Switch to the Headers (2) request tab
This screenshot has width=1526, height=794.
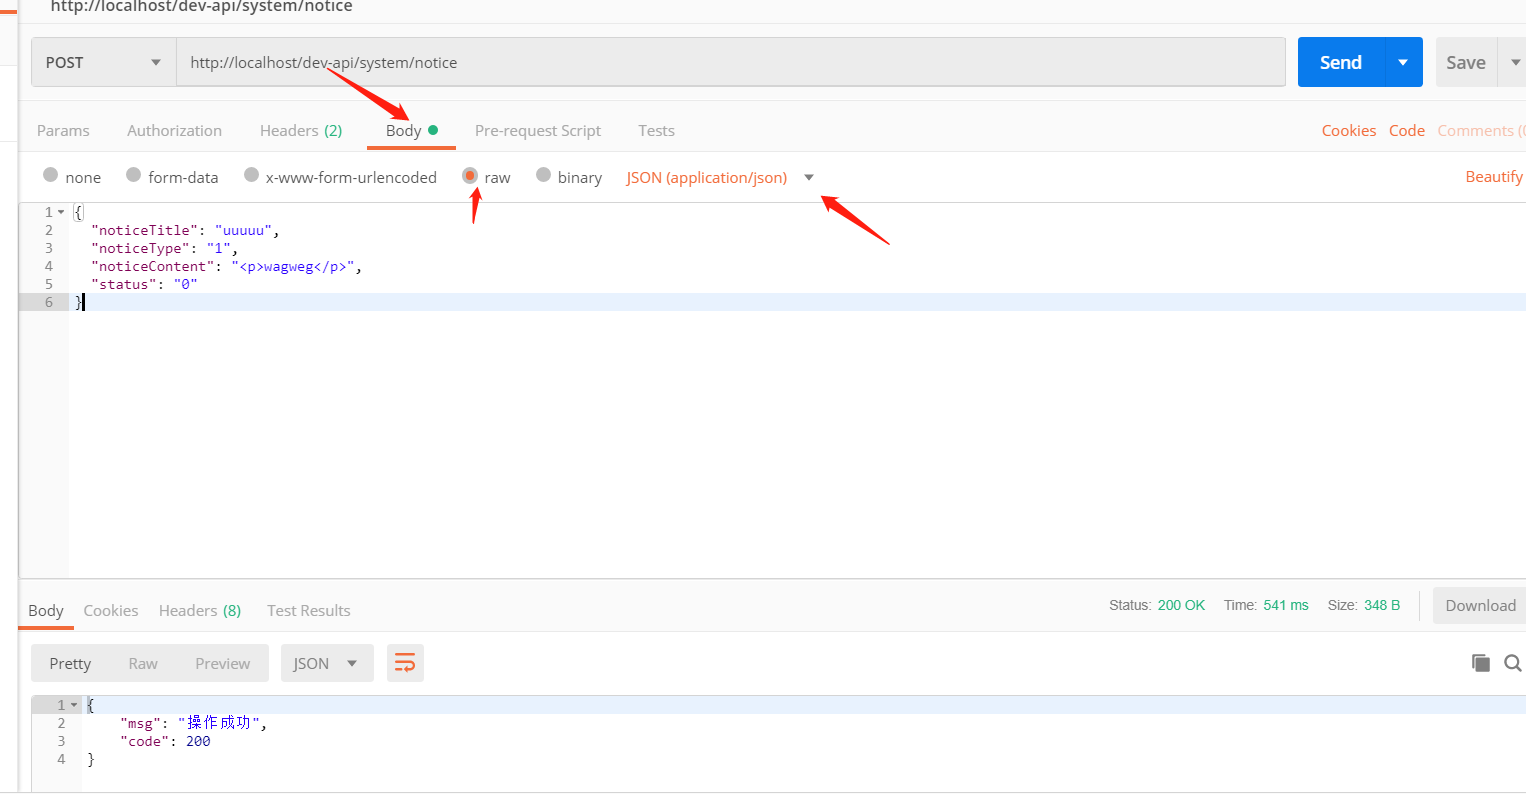(x=300, y=131)
